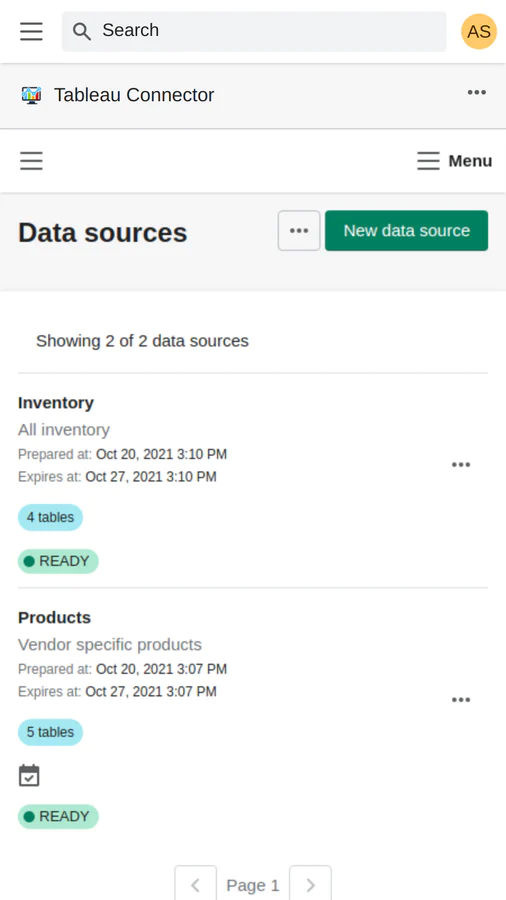Open the Menu on the right
506x900 pixels.
454,161
